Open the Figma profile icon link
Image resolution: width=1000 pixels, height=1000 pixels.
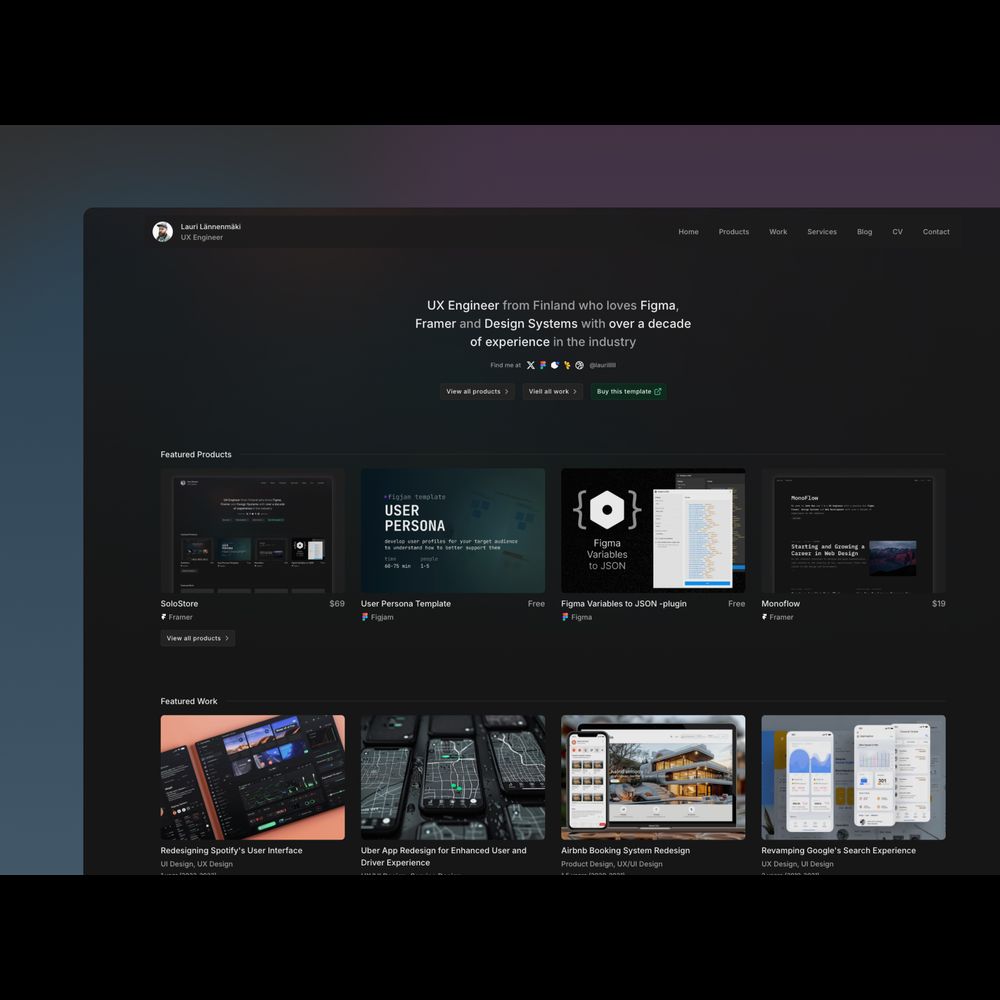[x=543, y=366]
